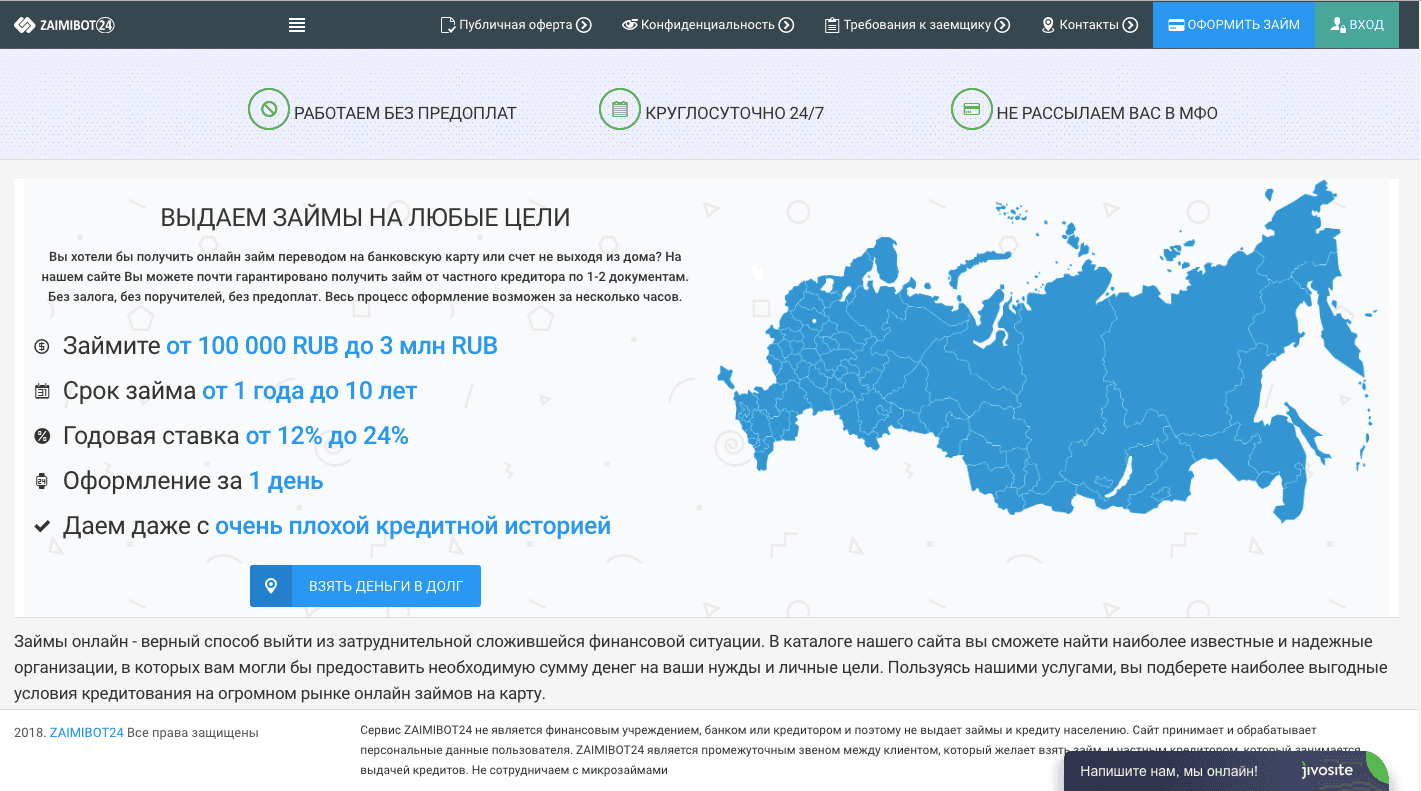Click the percent icon beside Годовая ставка
This screenshot has height=791, width=1421.
tap(41, 435)
